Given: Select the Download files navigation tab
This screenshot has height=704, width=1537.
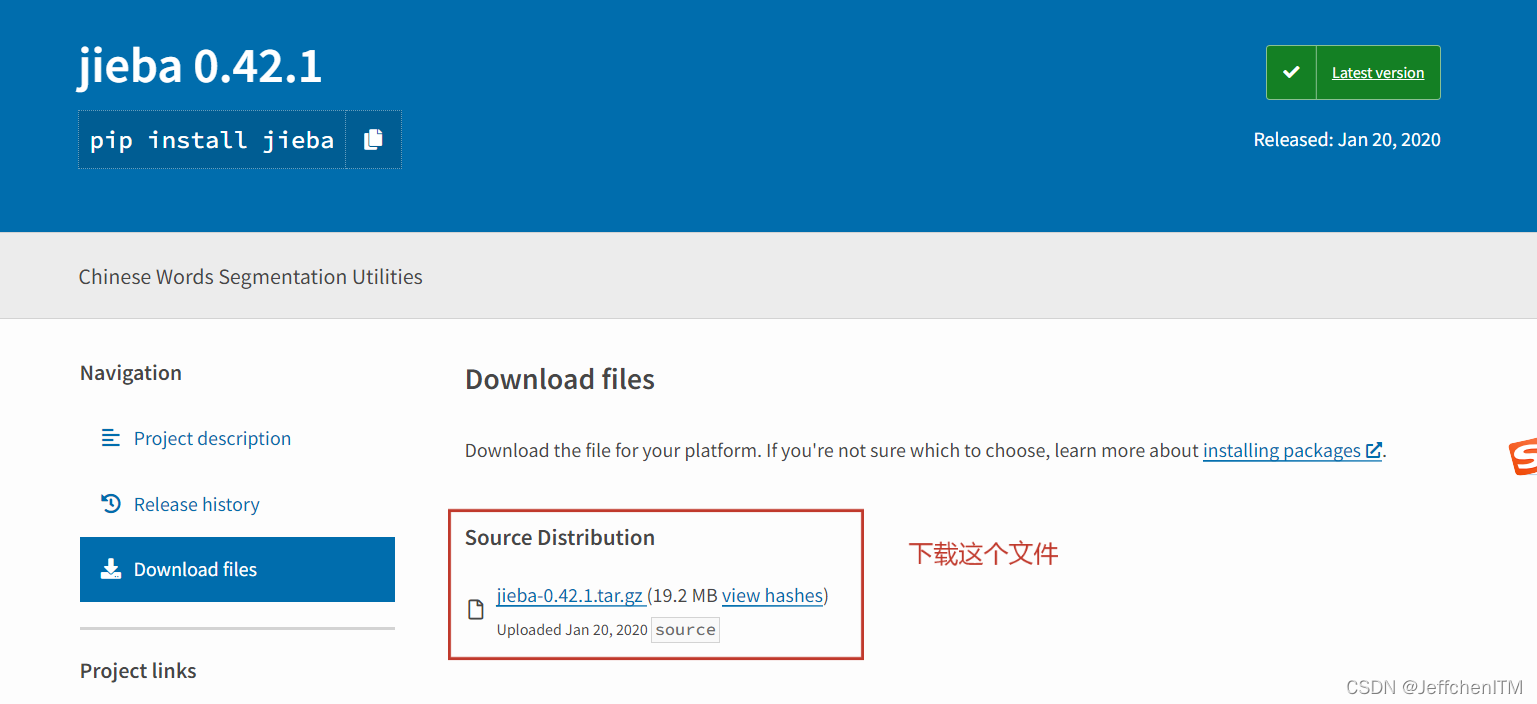Looking at the screenshot, I should (x=237, y=569).
